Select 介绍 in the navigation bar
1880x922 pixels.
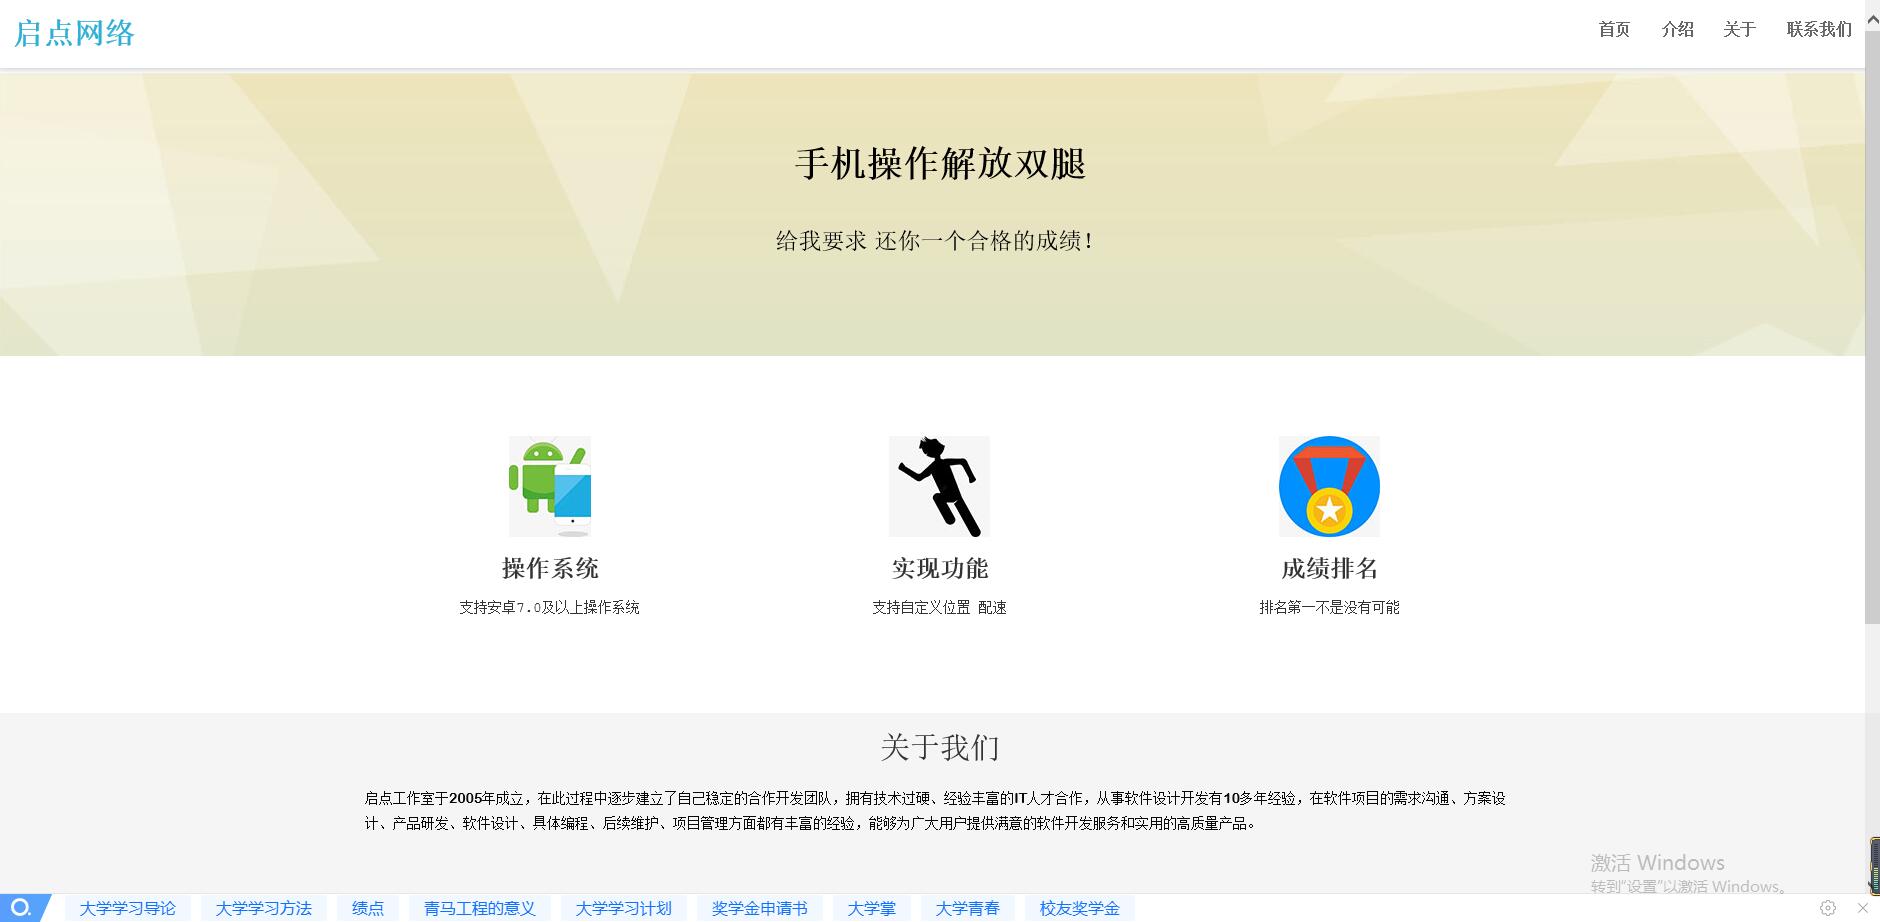pos(1676,29)
